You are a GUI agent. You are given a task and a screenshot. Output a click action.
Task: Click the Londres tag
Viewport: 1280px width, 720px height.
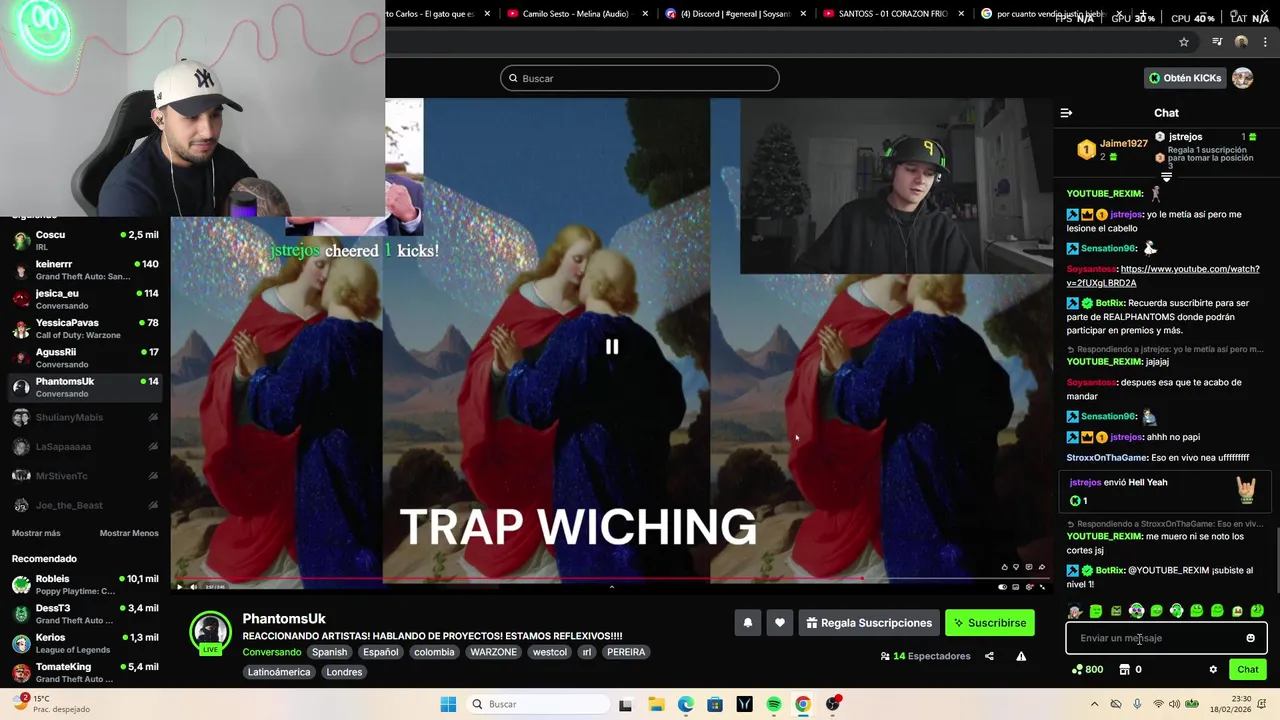pyautogui.click(x=344, y=672)
